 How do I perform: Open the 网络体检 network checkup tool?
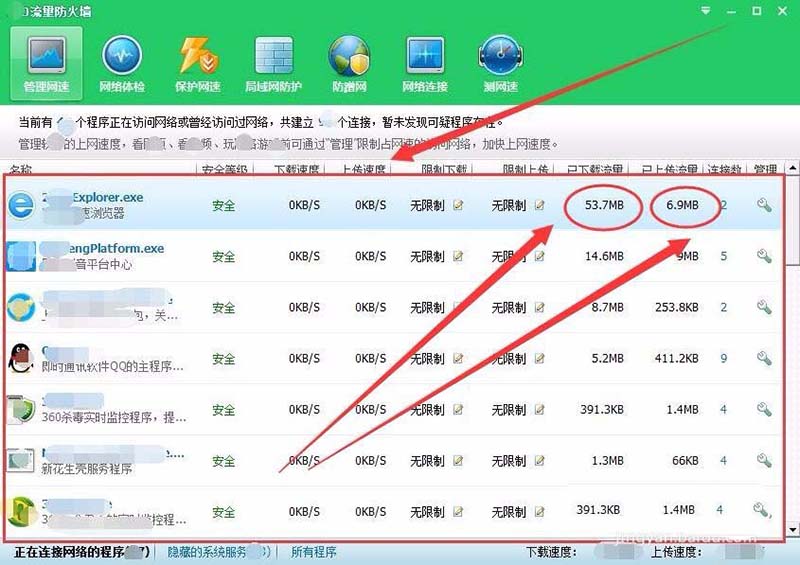coord(122,62)
